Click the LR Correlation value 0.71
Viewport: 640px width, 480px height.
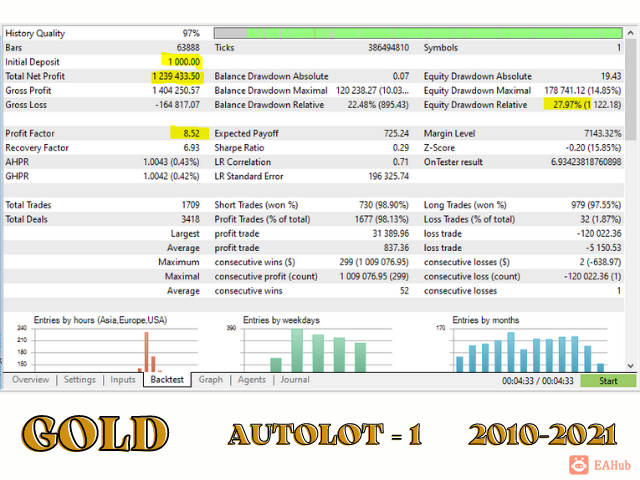[x=401, y=162]
